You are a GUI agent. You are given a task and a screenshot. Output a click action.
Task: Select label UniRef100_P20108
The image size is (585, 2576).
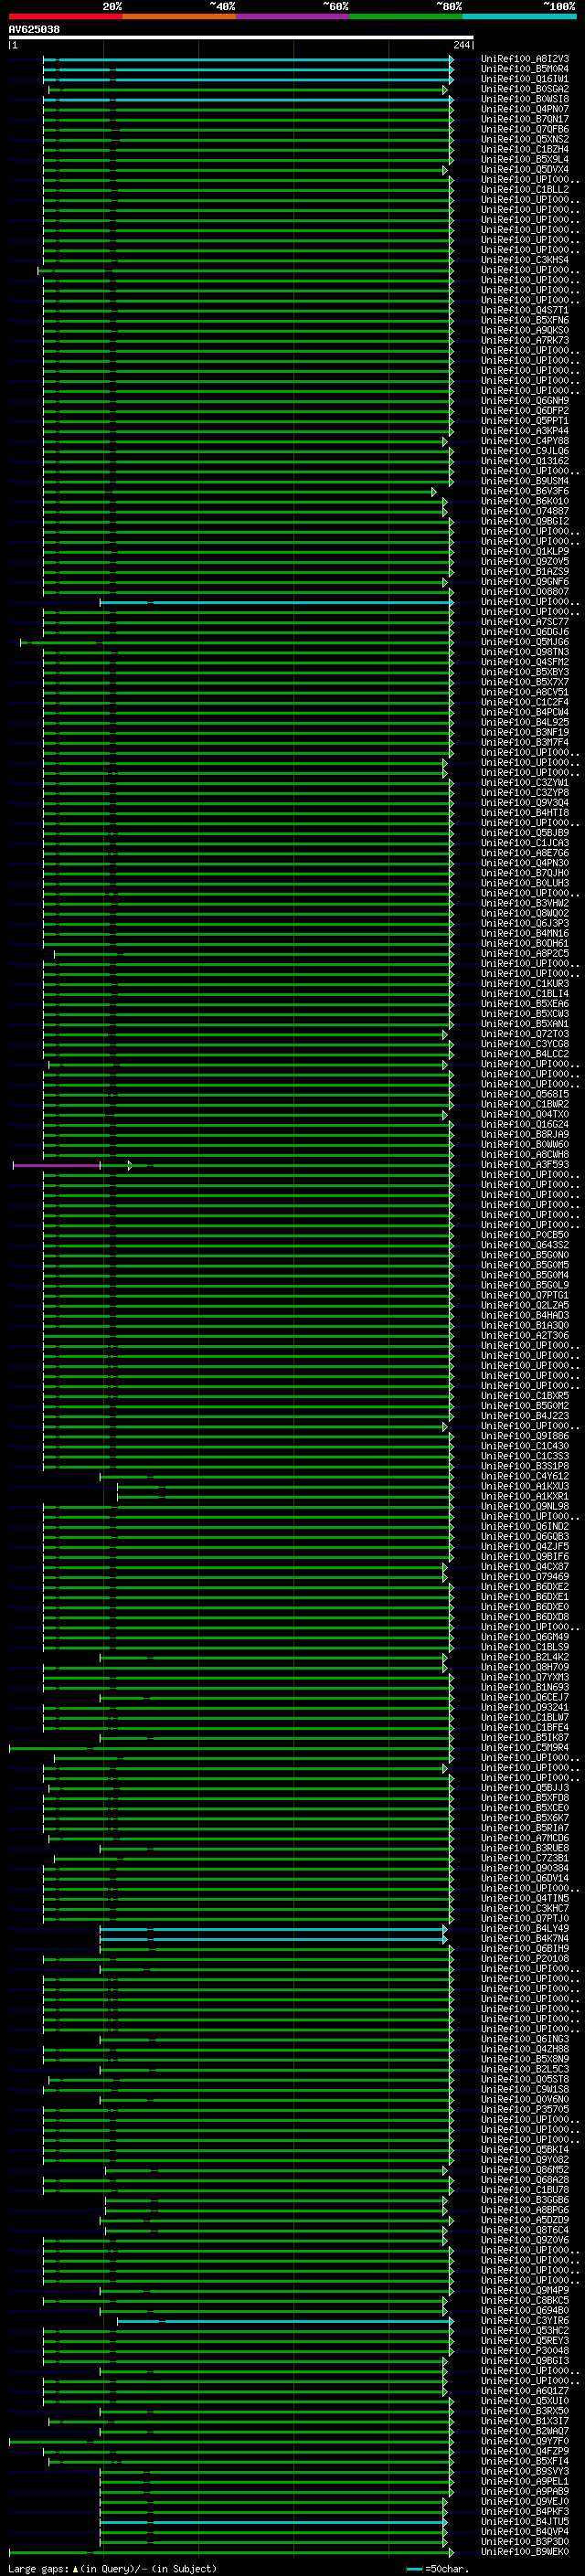pyautogui.click(x=525, y=1959)
